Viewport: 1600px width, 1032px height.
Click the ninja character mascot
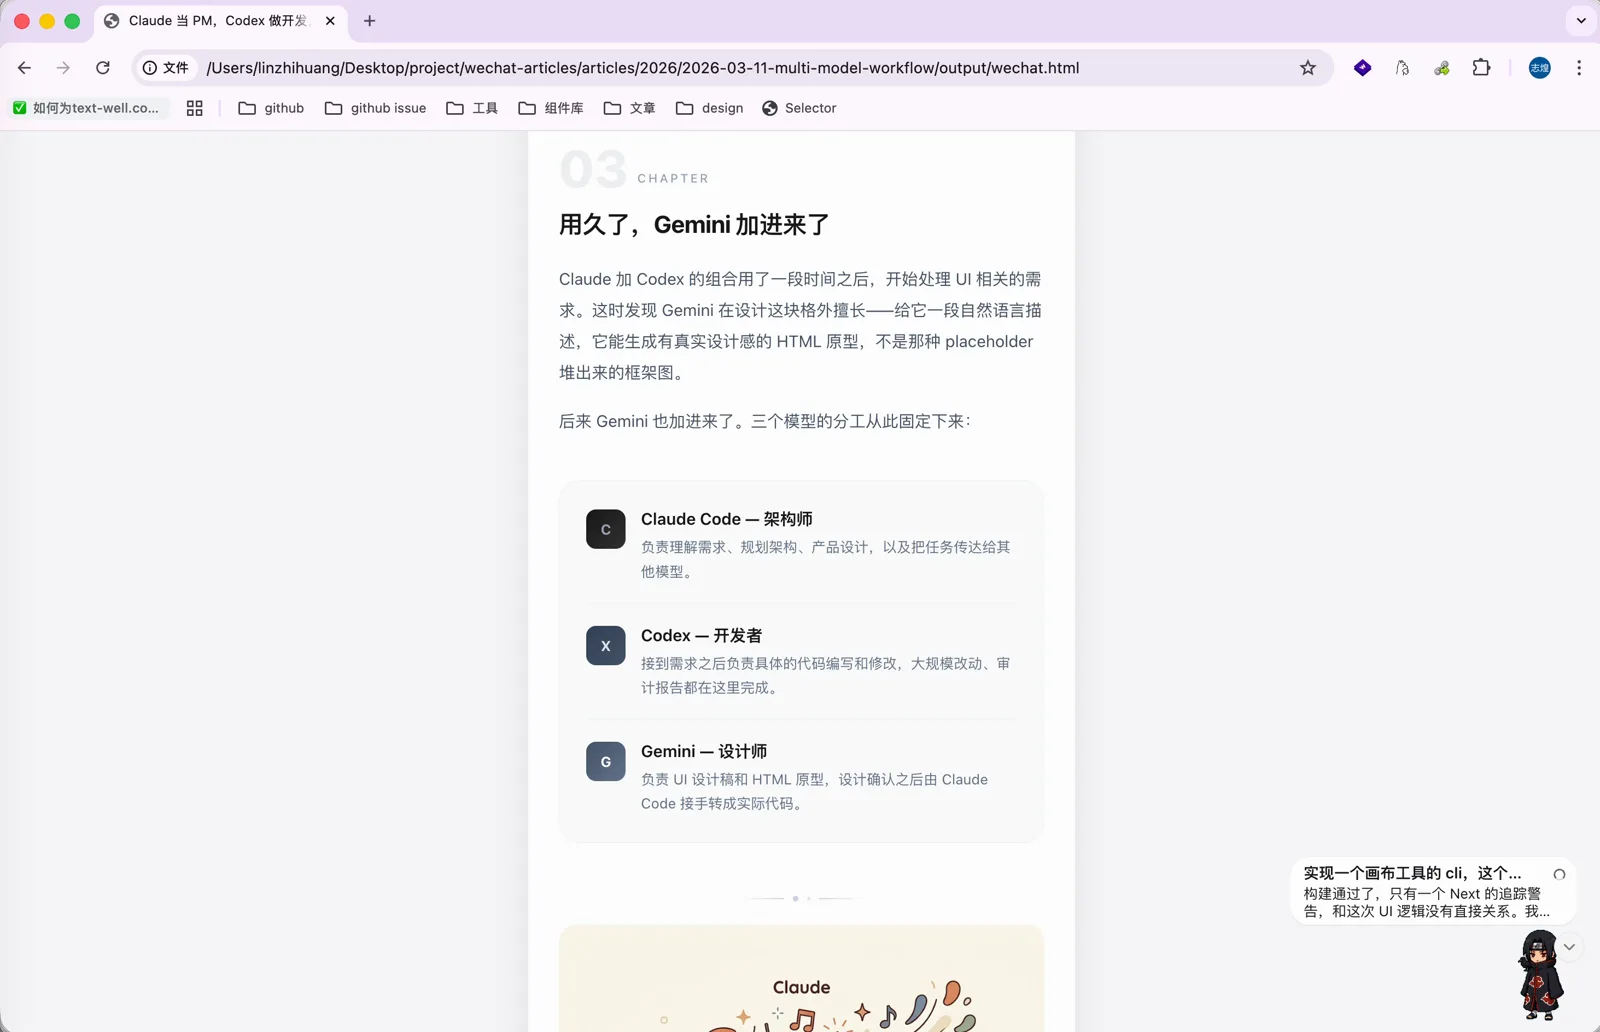[1540, 975]
